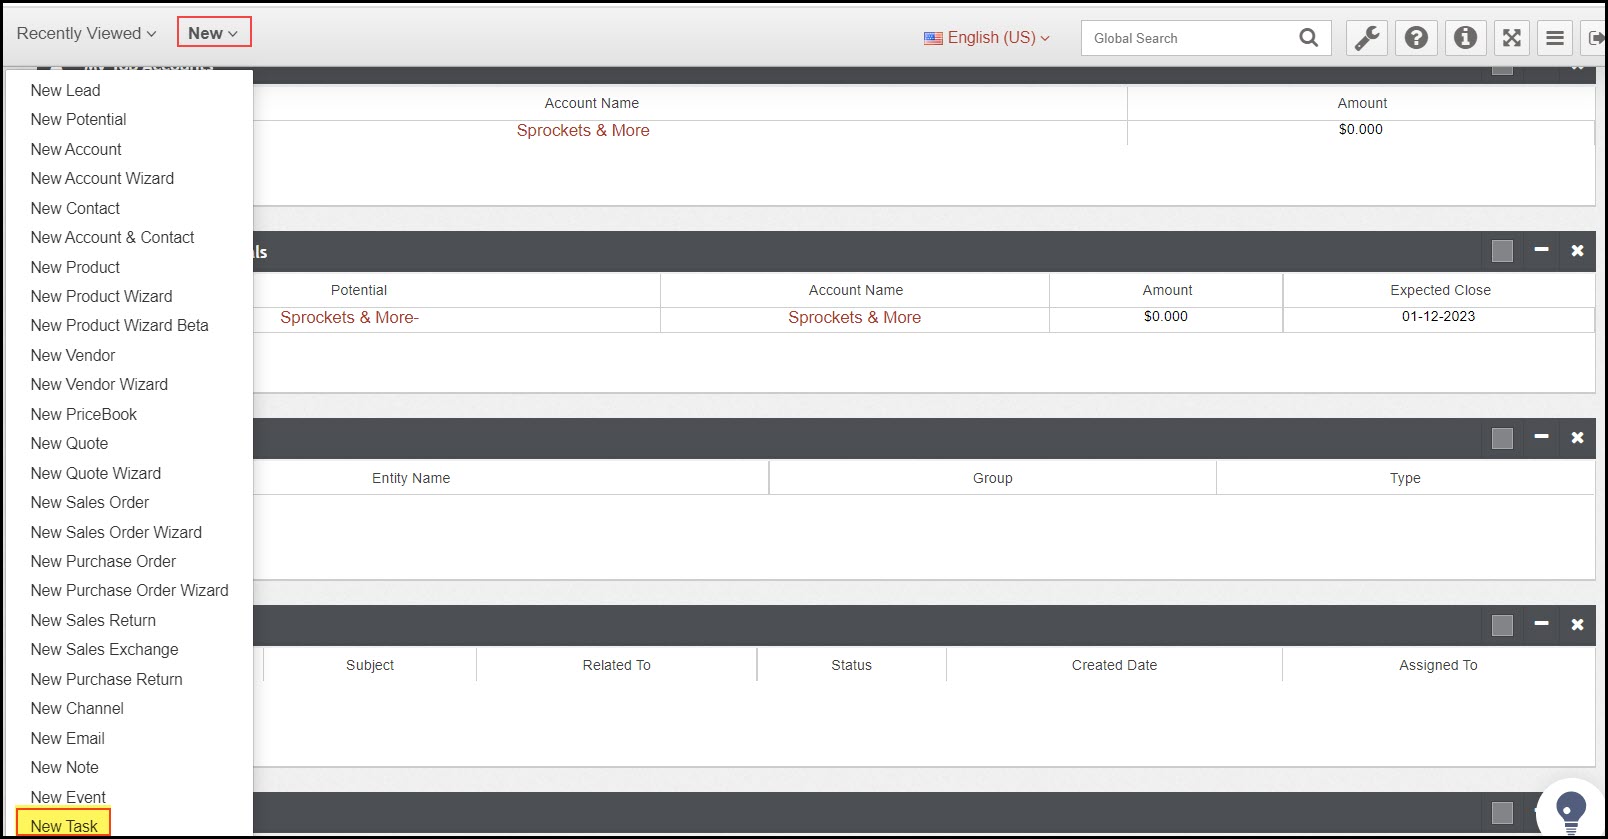
Task: Close the Entity Name/Group panel
Action: click(x=1577, y=437)
